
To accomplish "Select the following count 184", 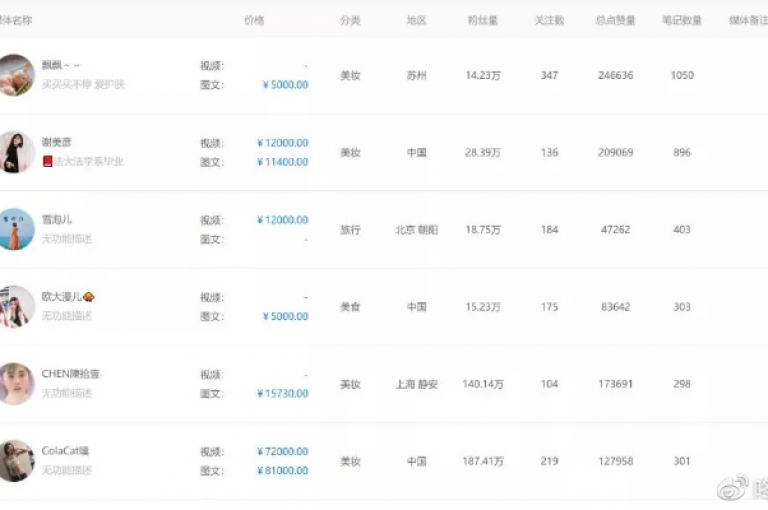I will click(549, 229).
